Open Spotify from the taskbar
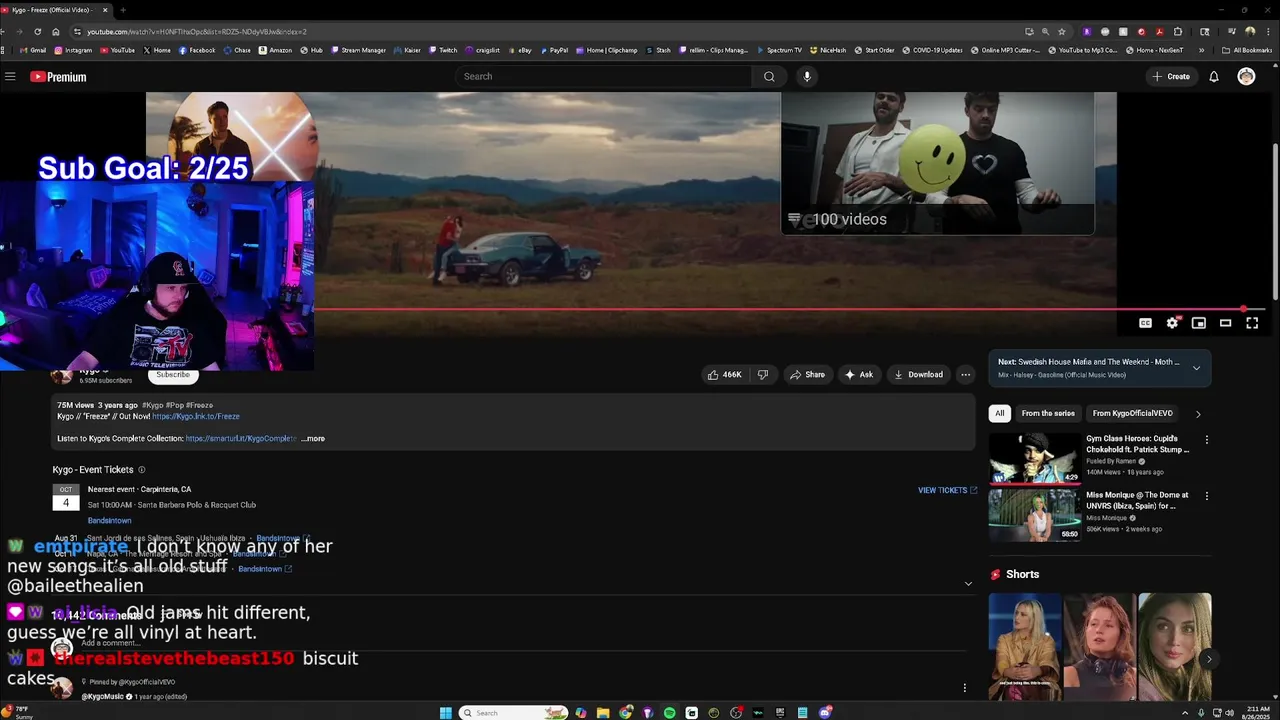The image size is (1280, 720). pos(669,712)
